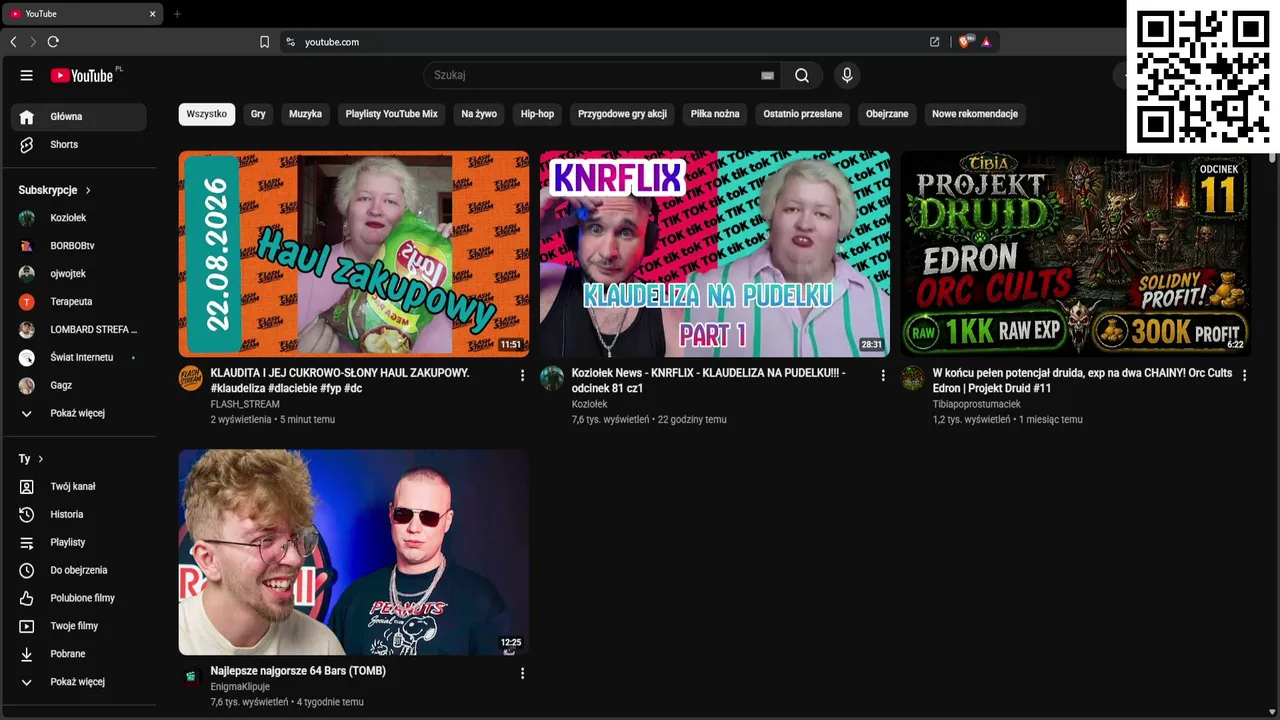This screenshot has width=1280, height=720.
Task: Click the YouTube logo
Action: tap(84, 75)
